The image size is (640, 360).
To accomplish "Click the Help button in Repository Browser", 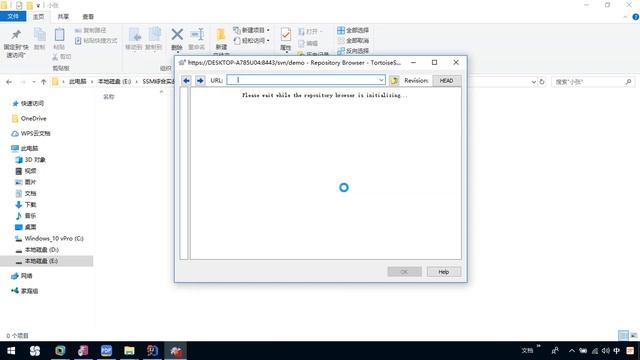I will [x=444, y=272].
